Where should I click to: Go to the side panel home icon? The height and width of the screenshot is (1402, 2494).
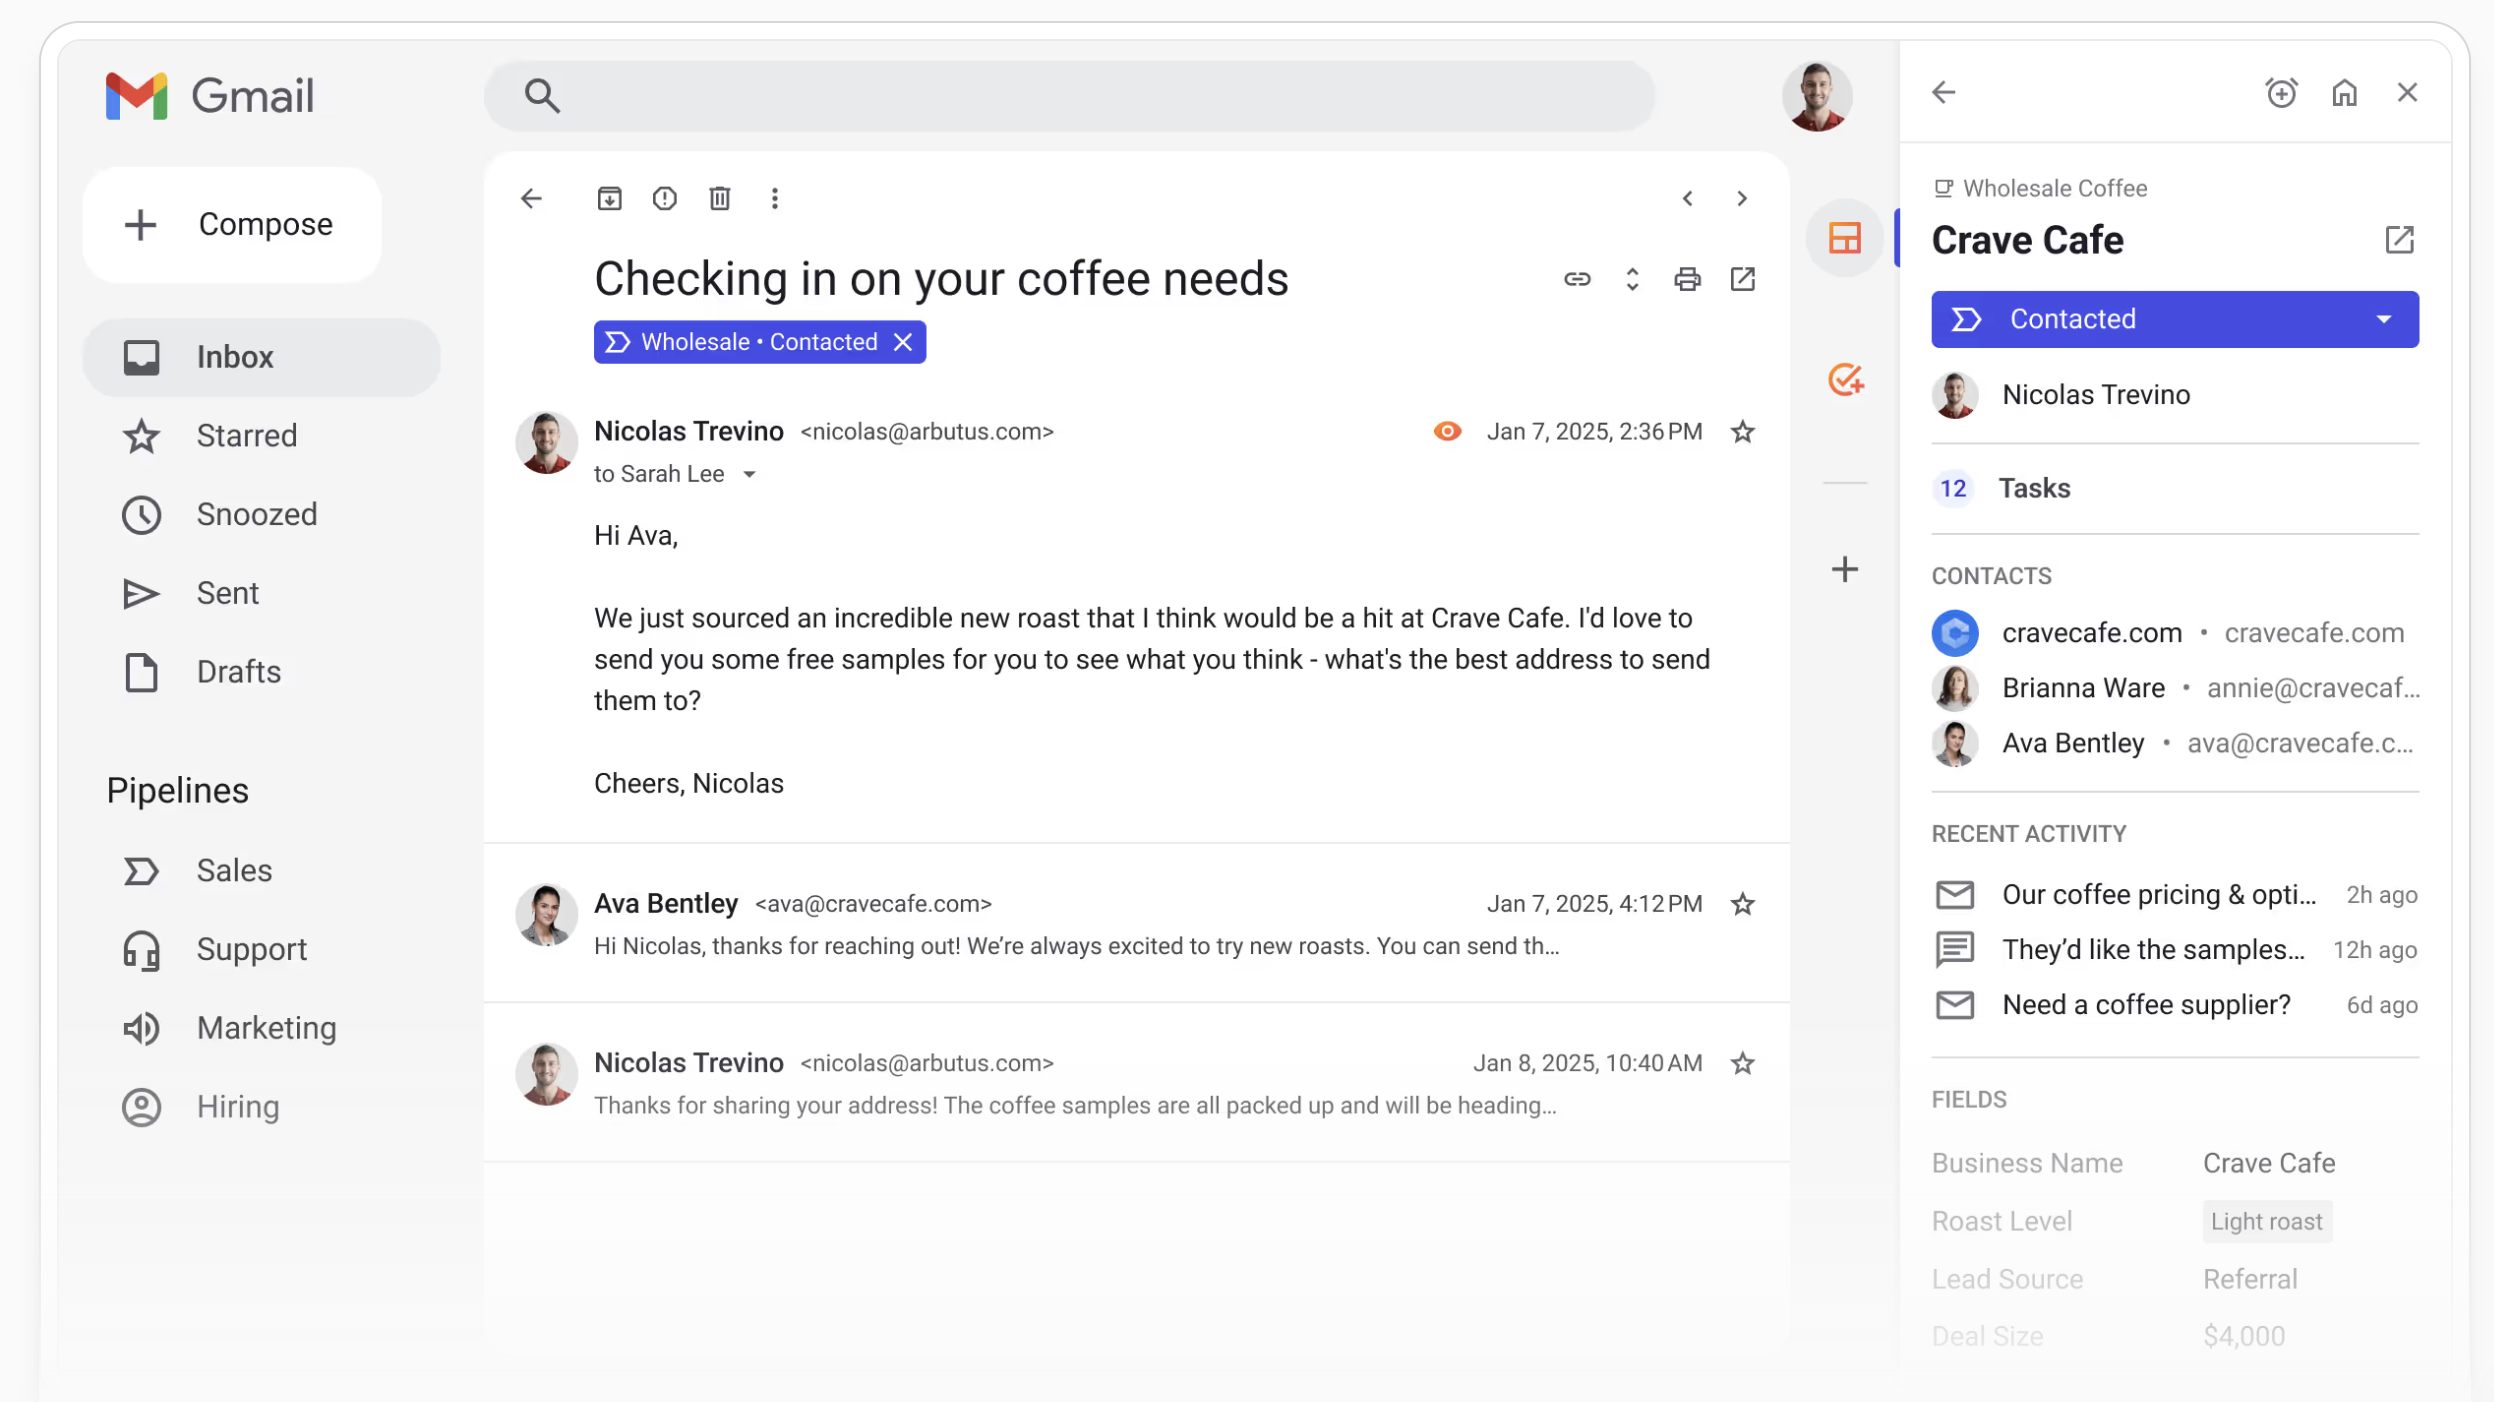(x=2343, y=93)
